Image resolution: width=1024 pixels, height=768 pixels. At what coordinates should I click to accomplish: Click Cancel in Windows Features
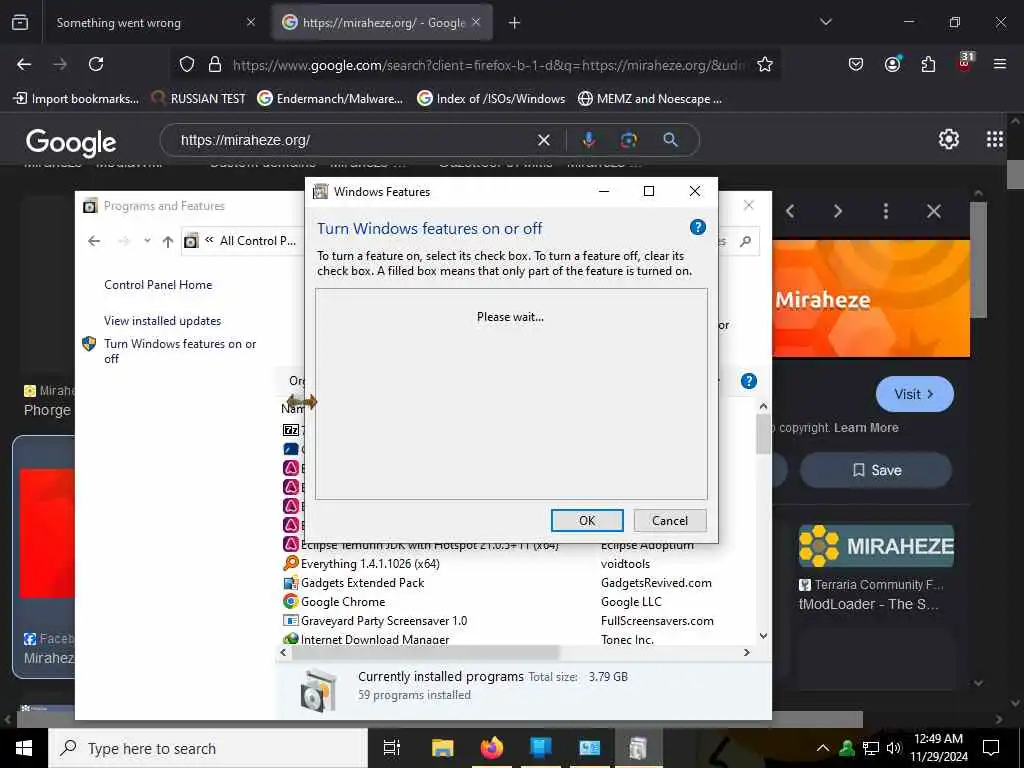point(670,520)
